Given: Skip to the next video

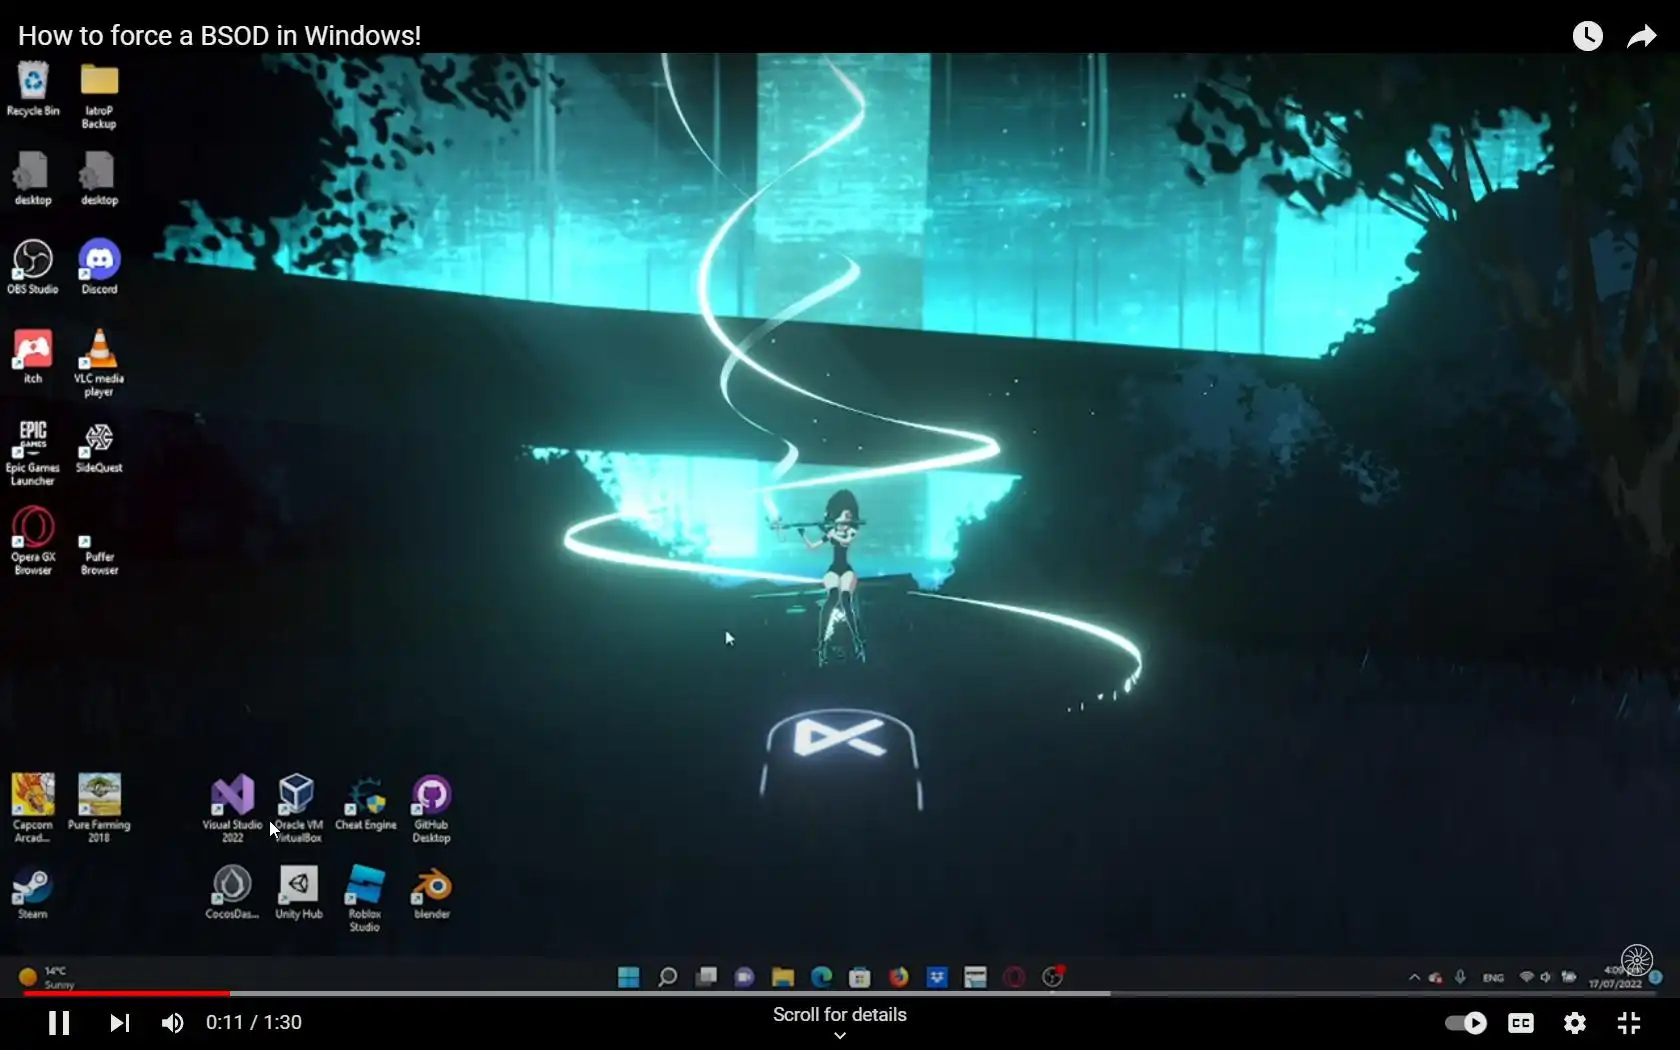Looking at the screenshot, I should pos(119,1022).
